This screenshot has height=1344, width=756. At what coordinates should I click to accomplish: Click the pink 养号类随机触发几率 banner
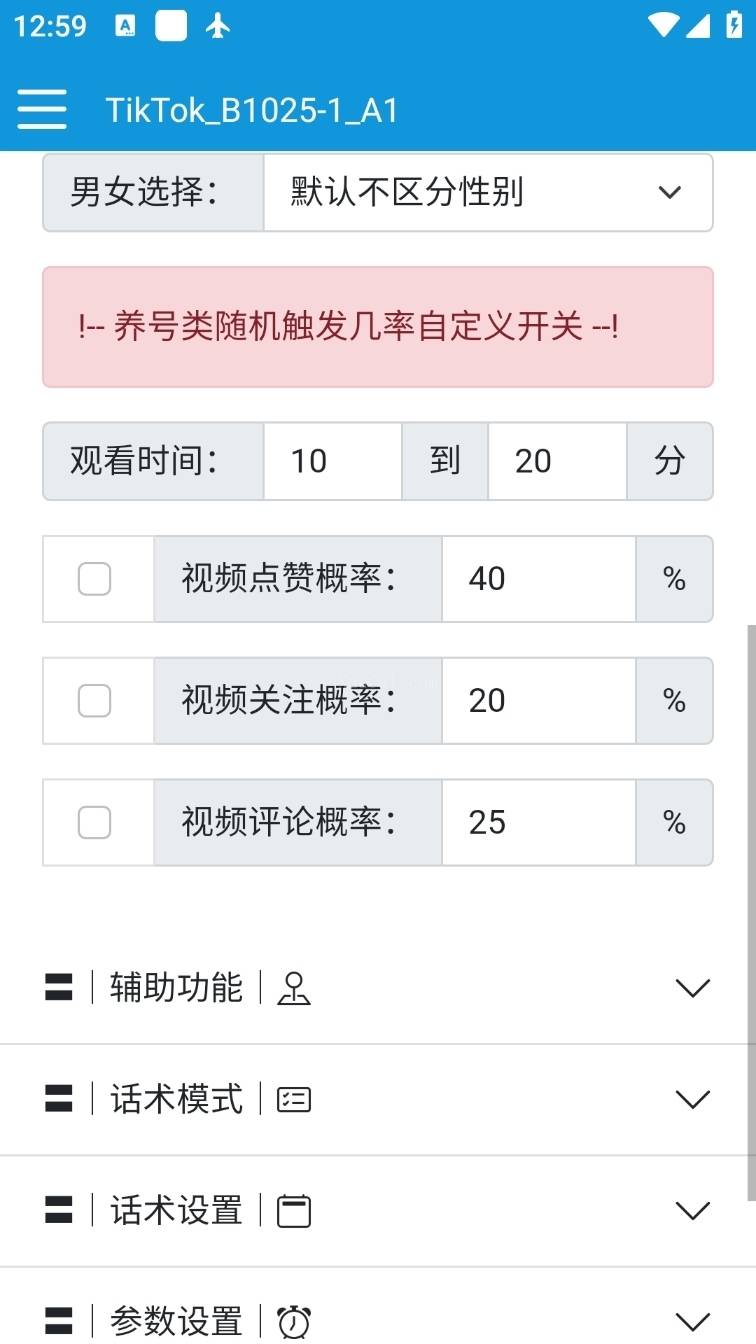(377, 327)
